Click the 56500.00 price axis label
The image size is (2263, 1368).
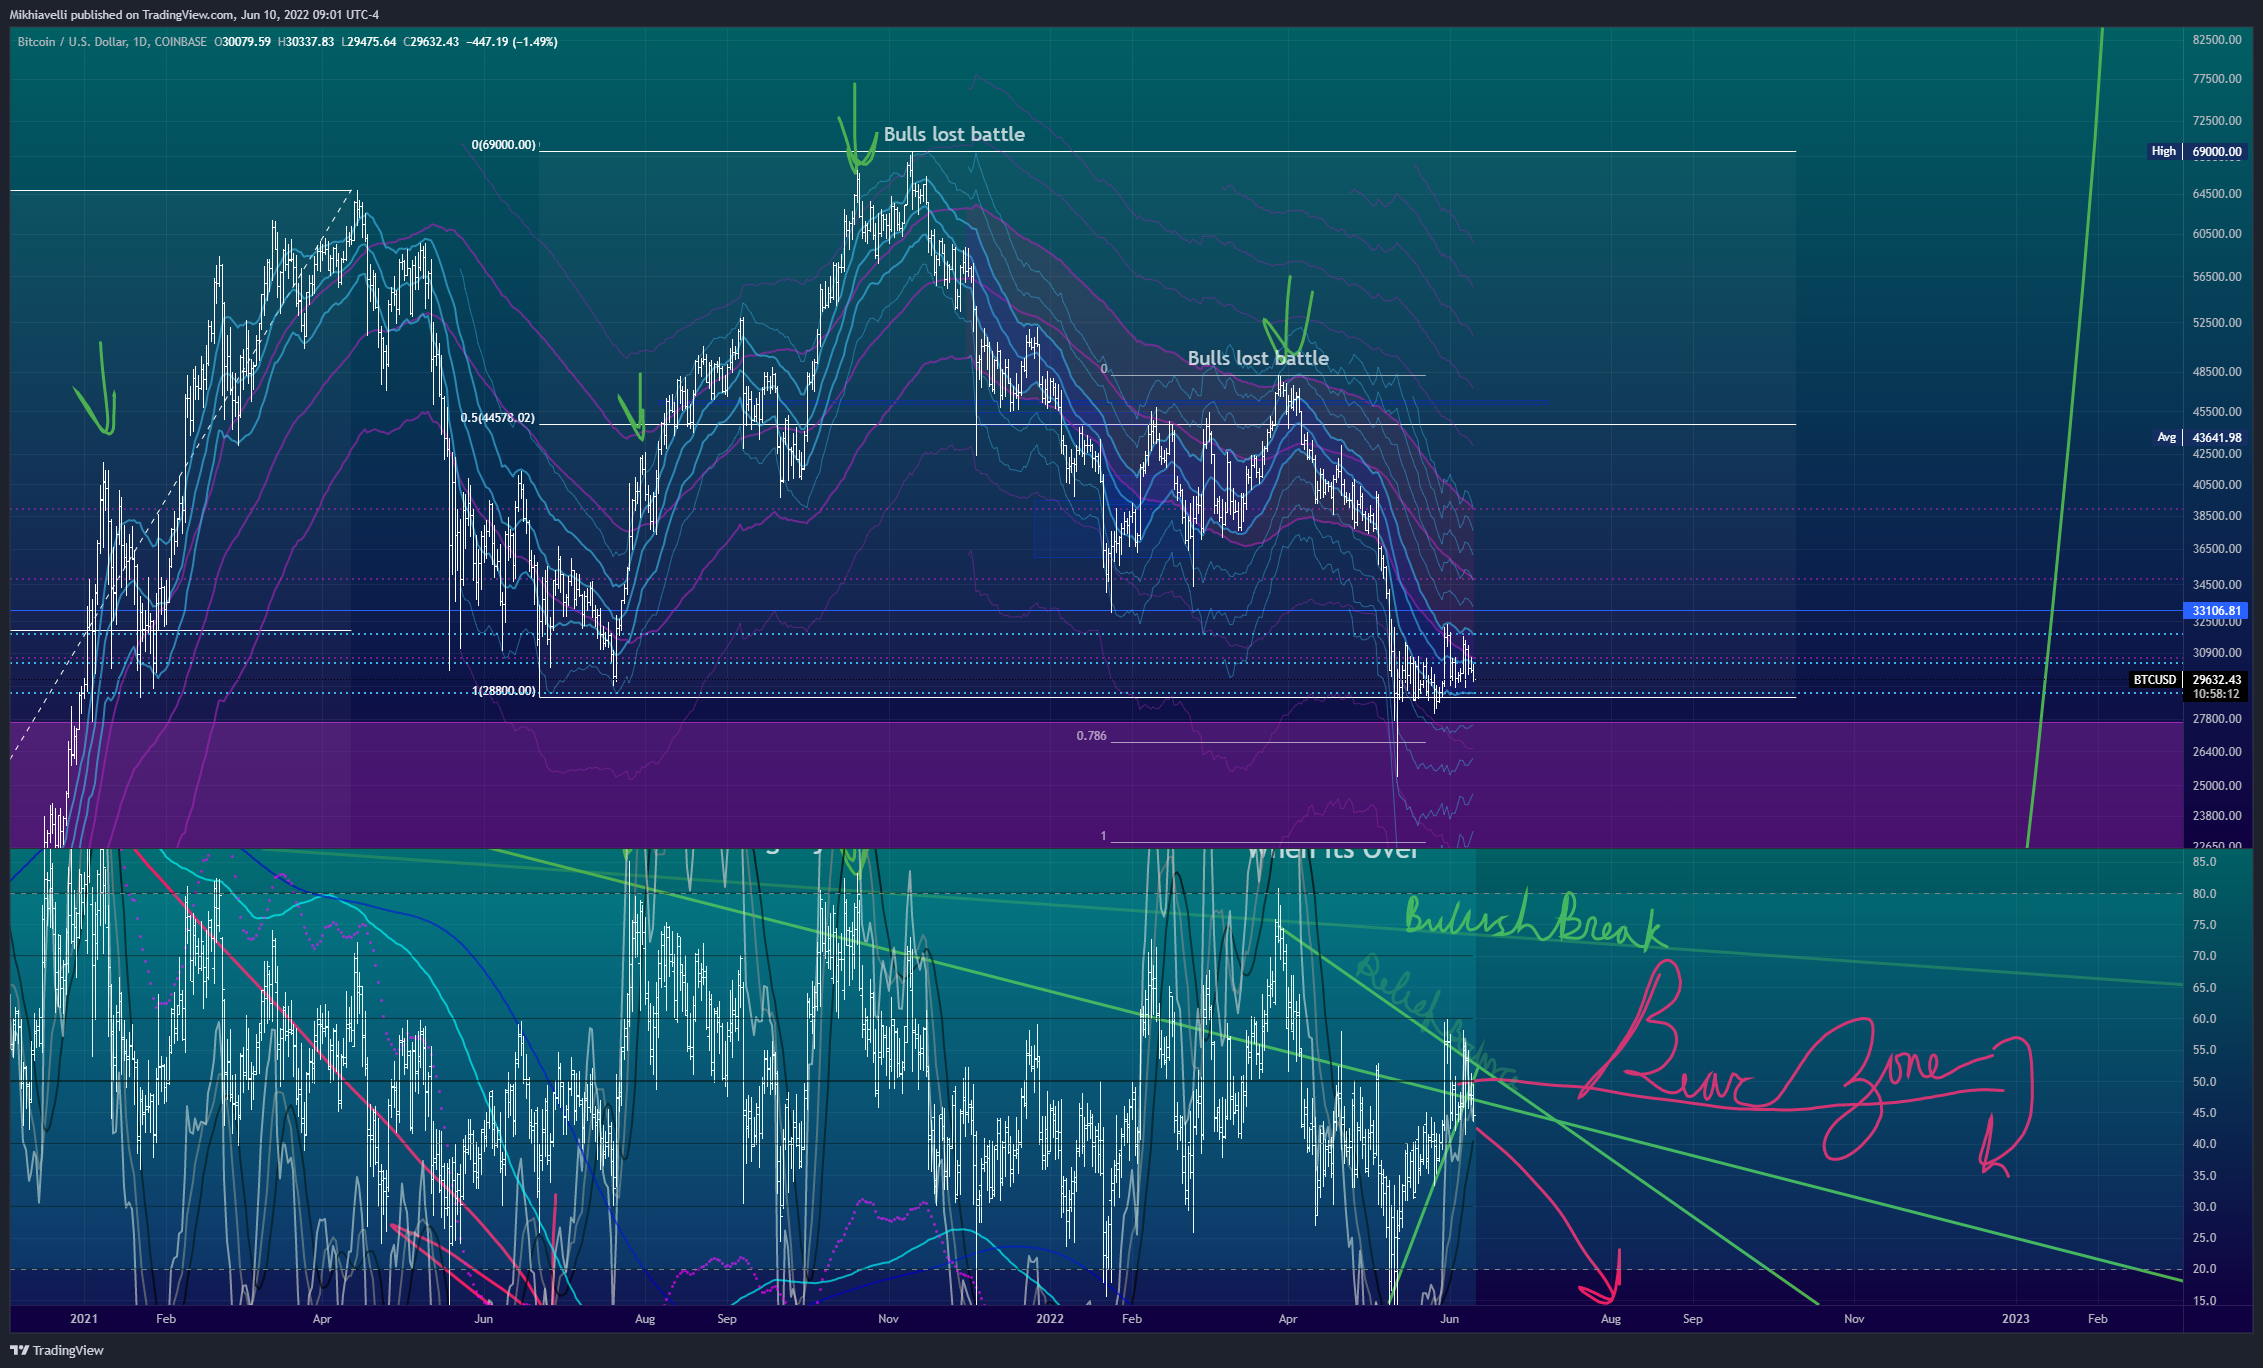2217,277
